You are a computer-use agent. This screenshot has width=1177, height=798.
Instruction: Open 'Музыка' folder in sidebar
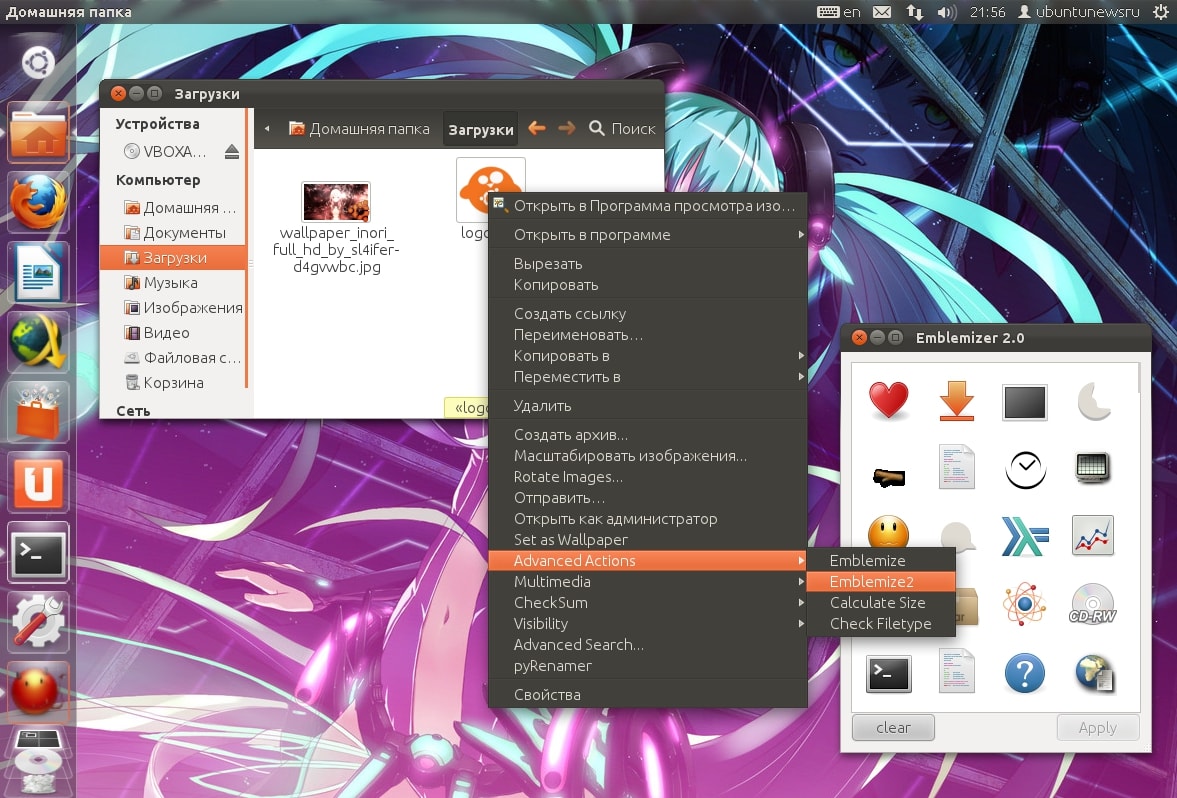click(174, 283)
